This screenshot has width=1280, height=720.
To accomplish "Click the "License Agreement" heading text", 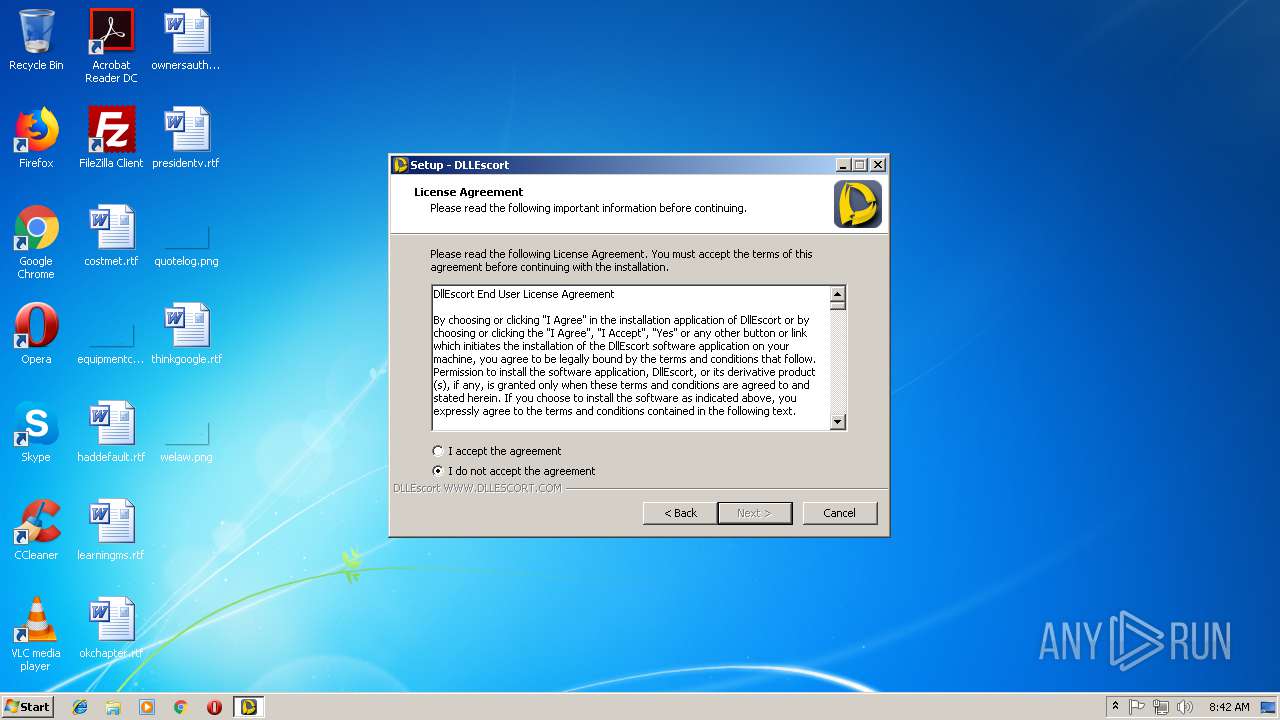I will coord(469,192).
